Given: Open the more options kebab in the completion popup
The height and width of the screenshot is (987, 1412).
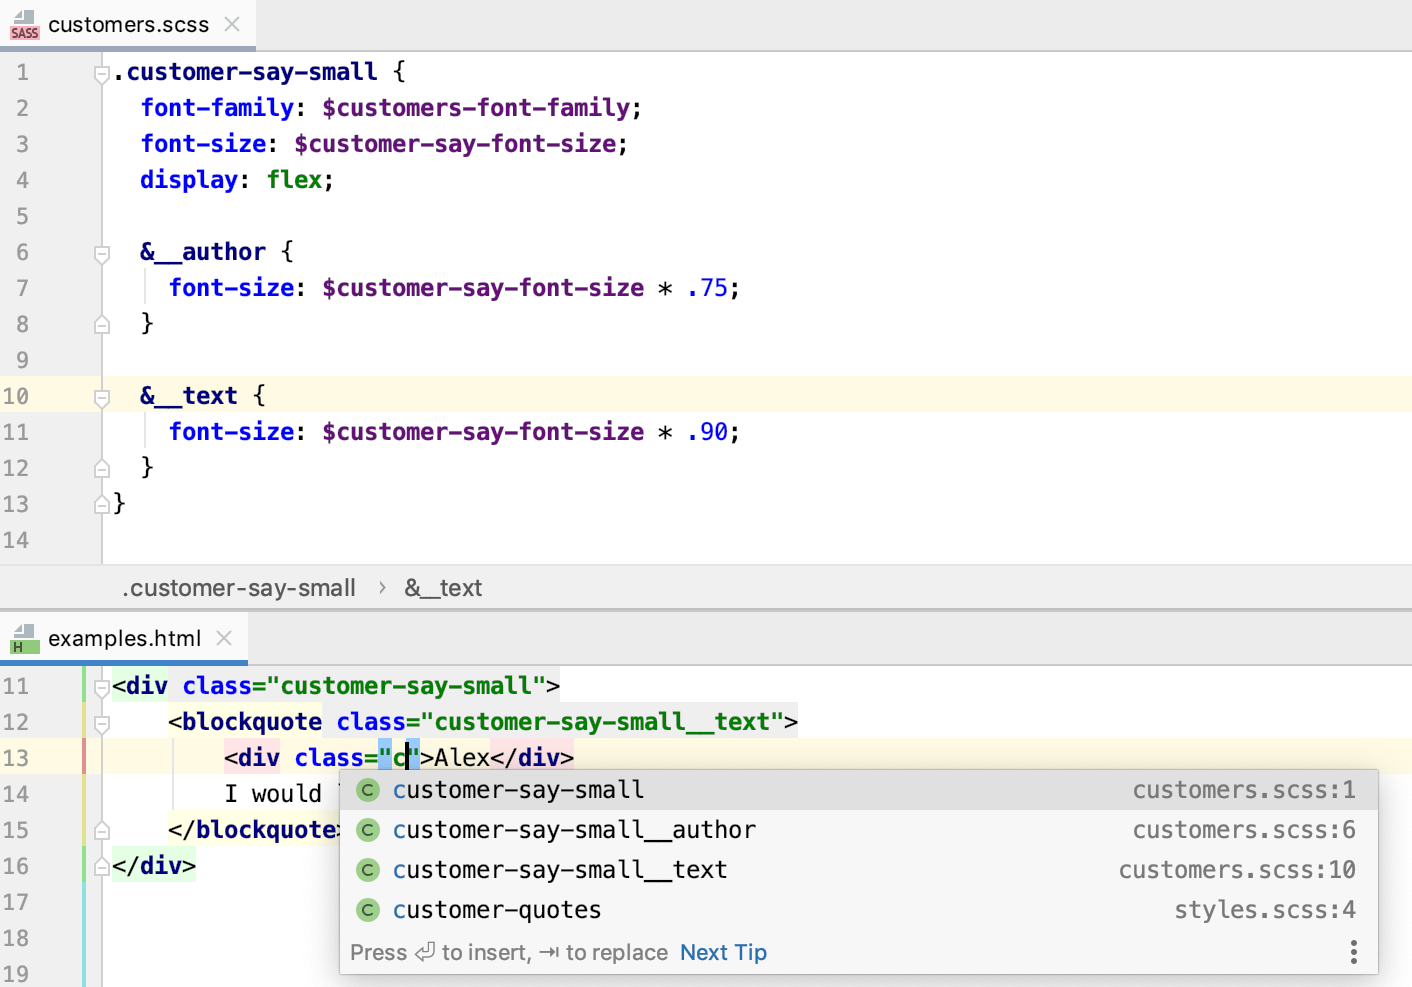Looking at the screenshot, I should coord(1353,951).
